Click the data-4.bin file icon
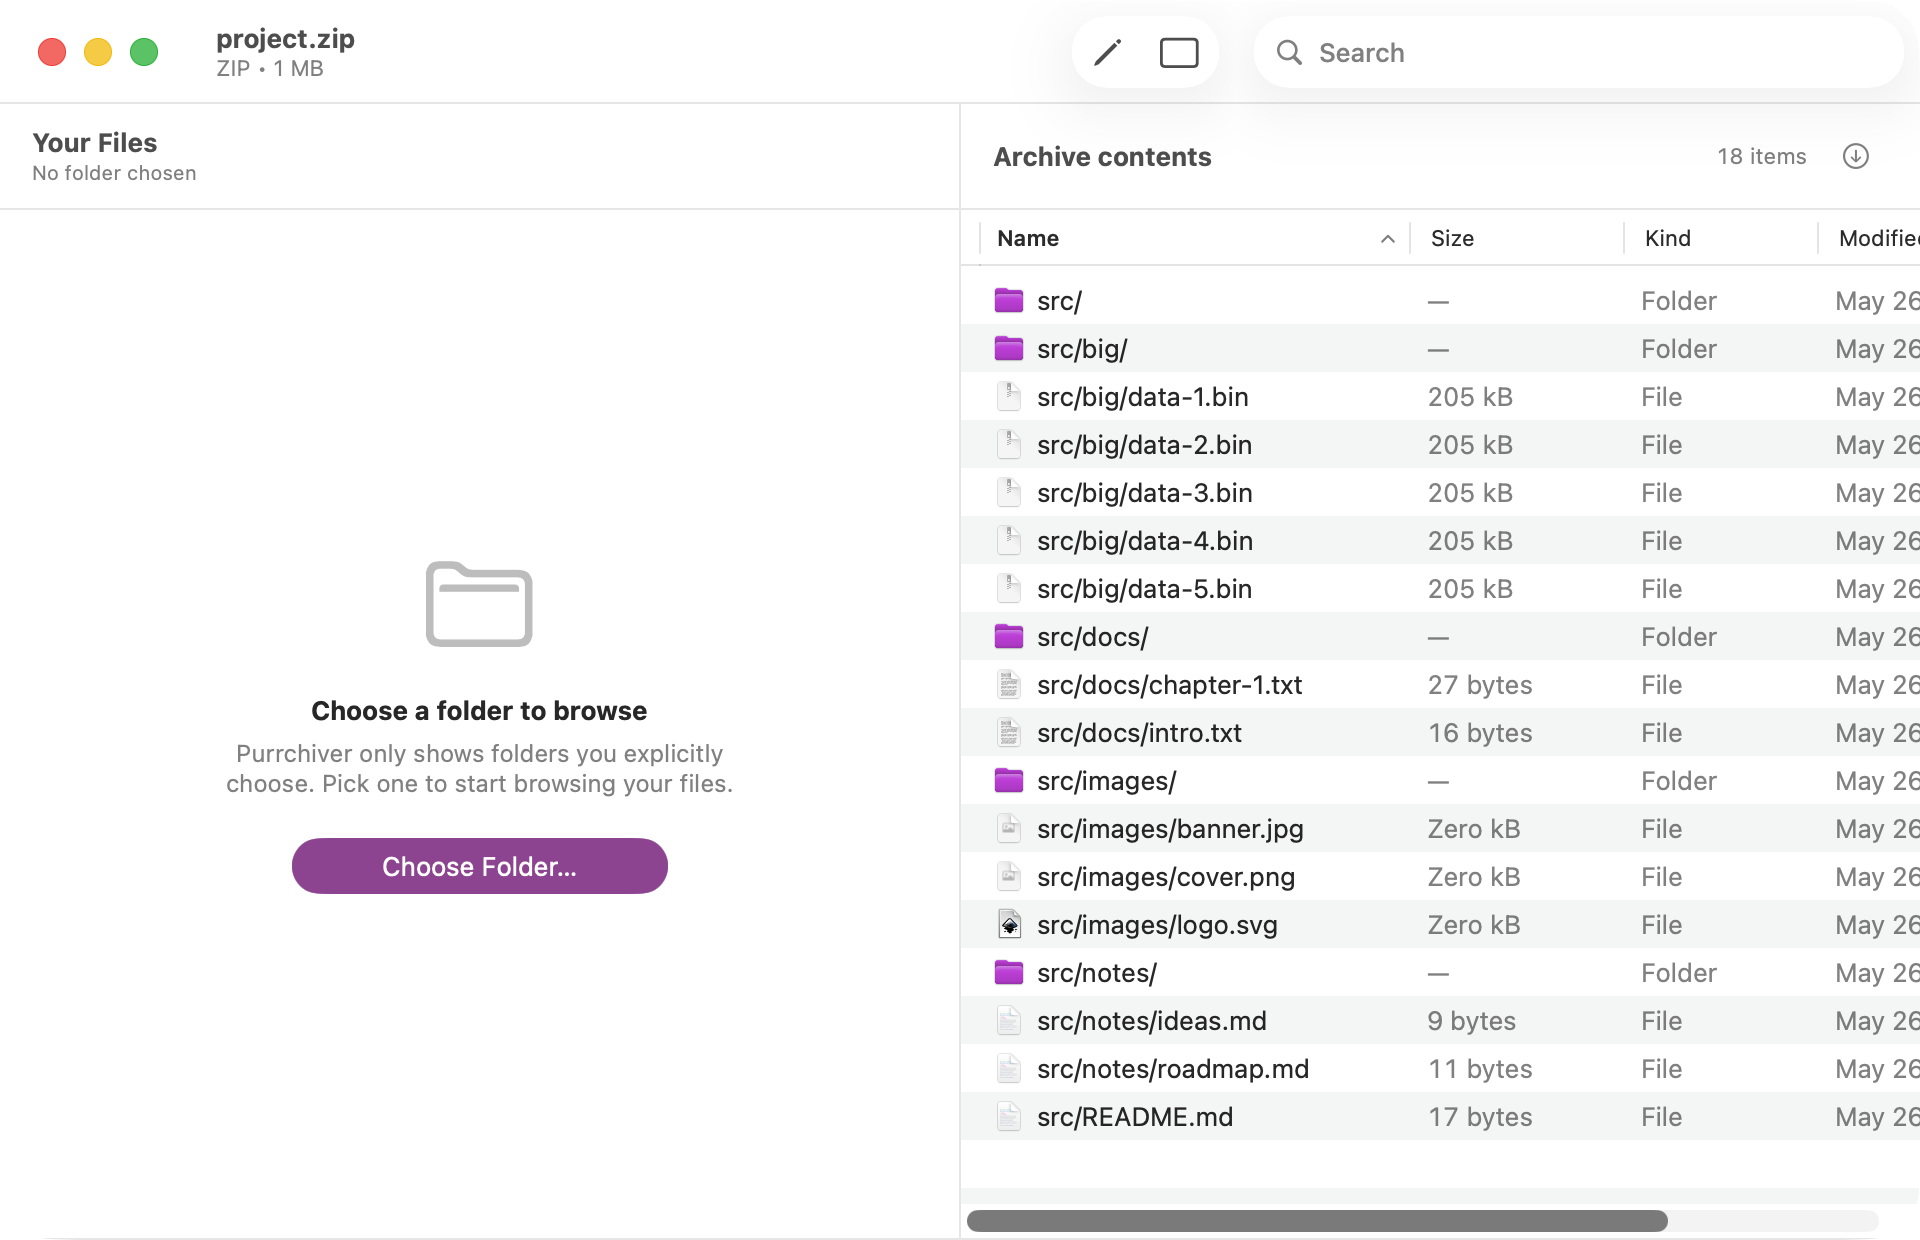Image resolution: width=1920 pixels, height=1240 pixels. point(1009,540)
